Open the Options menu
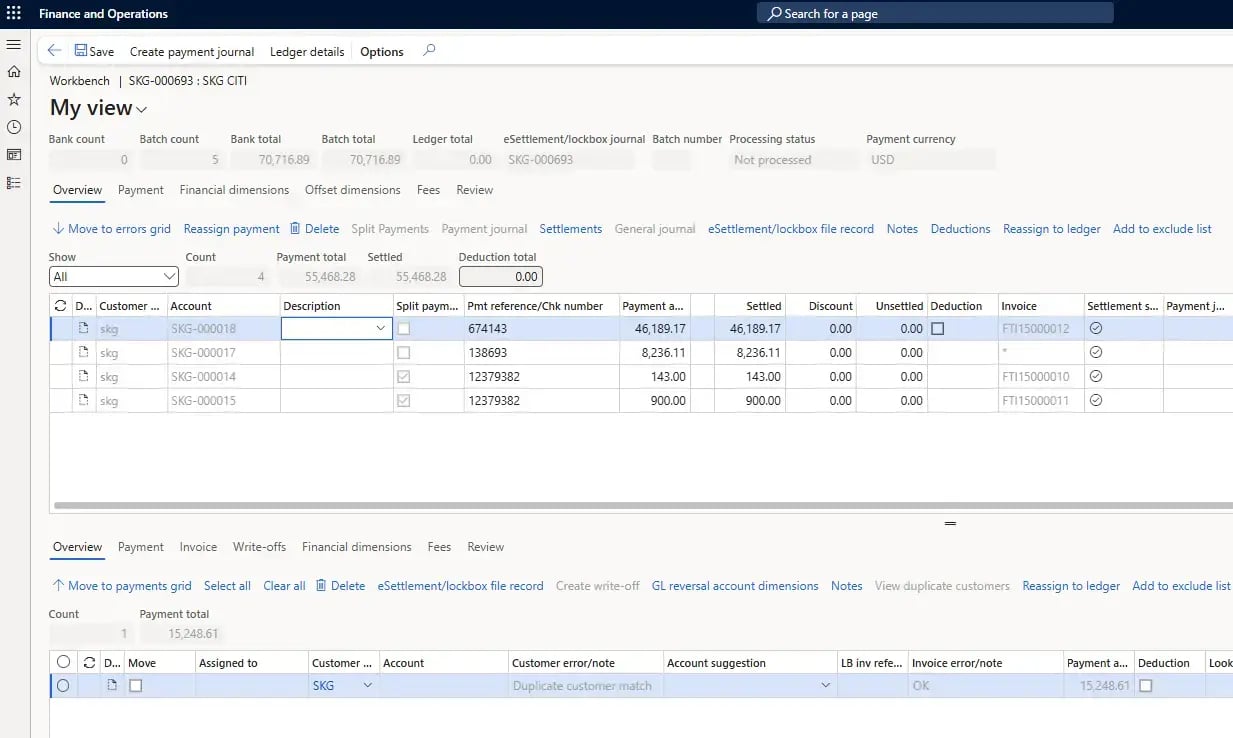 pos(381,51)
